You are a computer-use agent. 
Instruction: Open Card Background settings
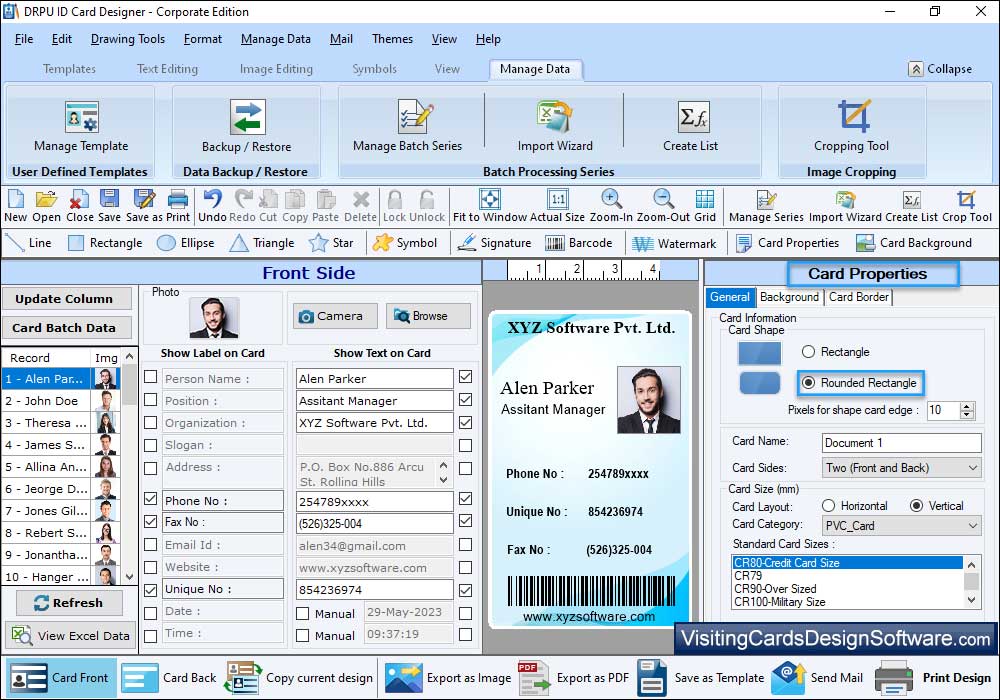tap(914, 243)
